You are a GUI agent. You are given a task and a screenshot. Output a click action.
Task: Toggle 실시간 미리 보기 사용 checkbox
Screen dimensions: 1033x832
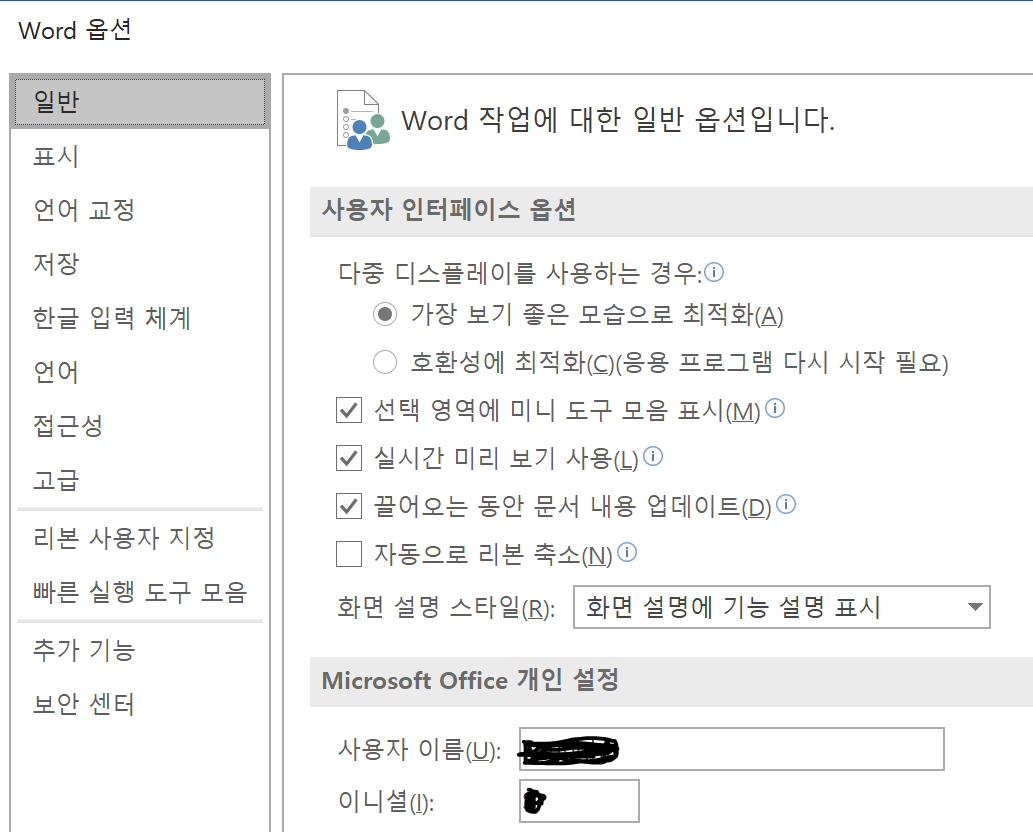pyautogui.click(x=349, y=458)
